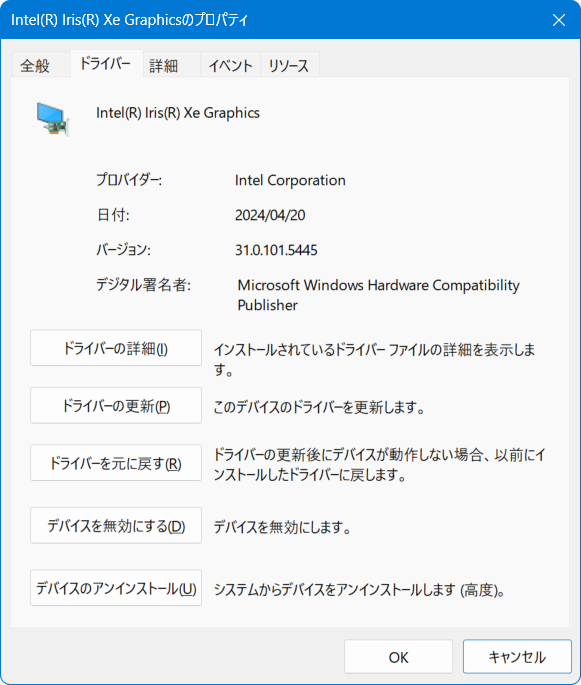Click the デバイスを無効にします description
The height and width of the screenshot is (685, 581).
282,527
